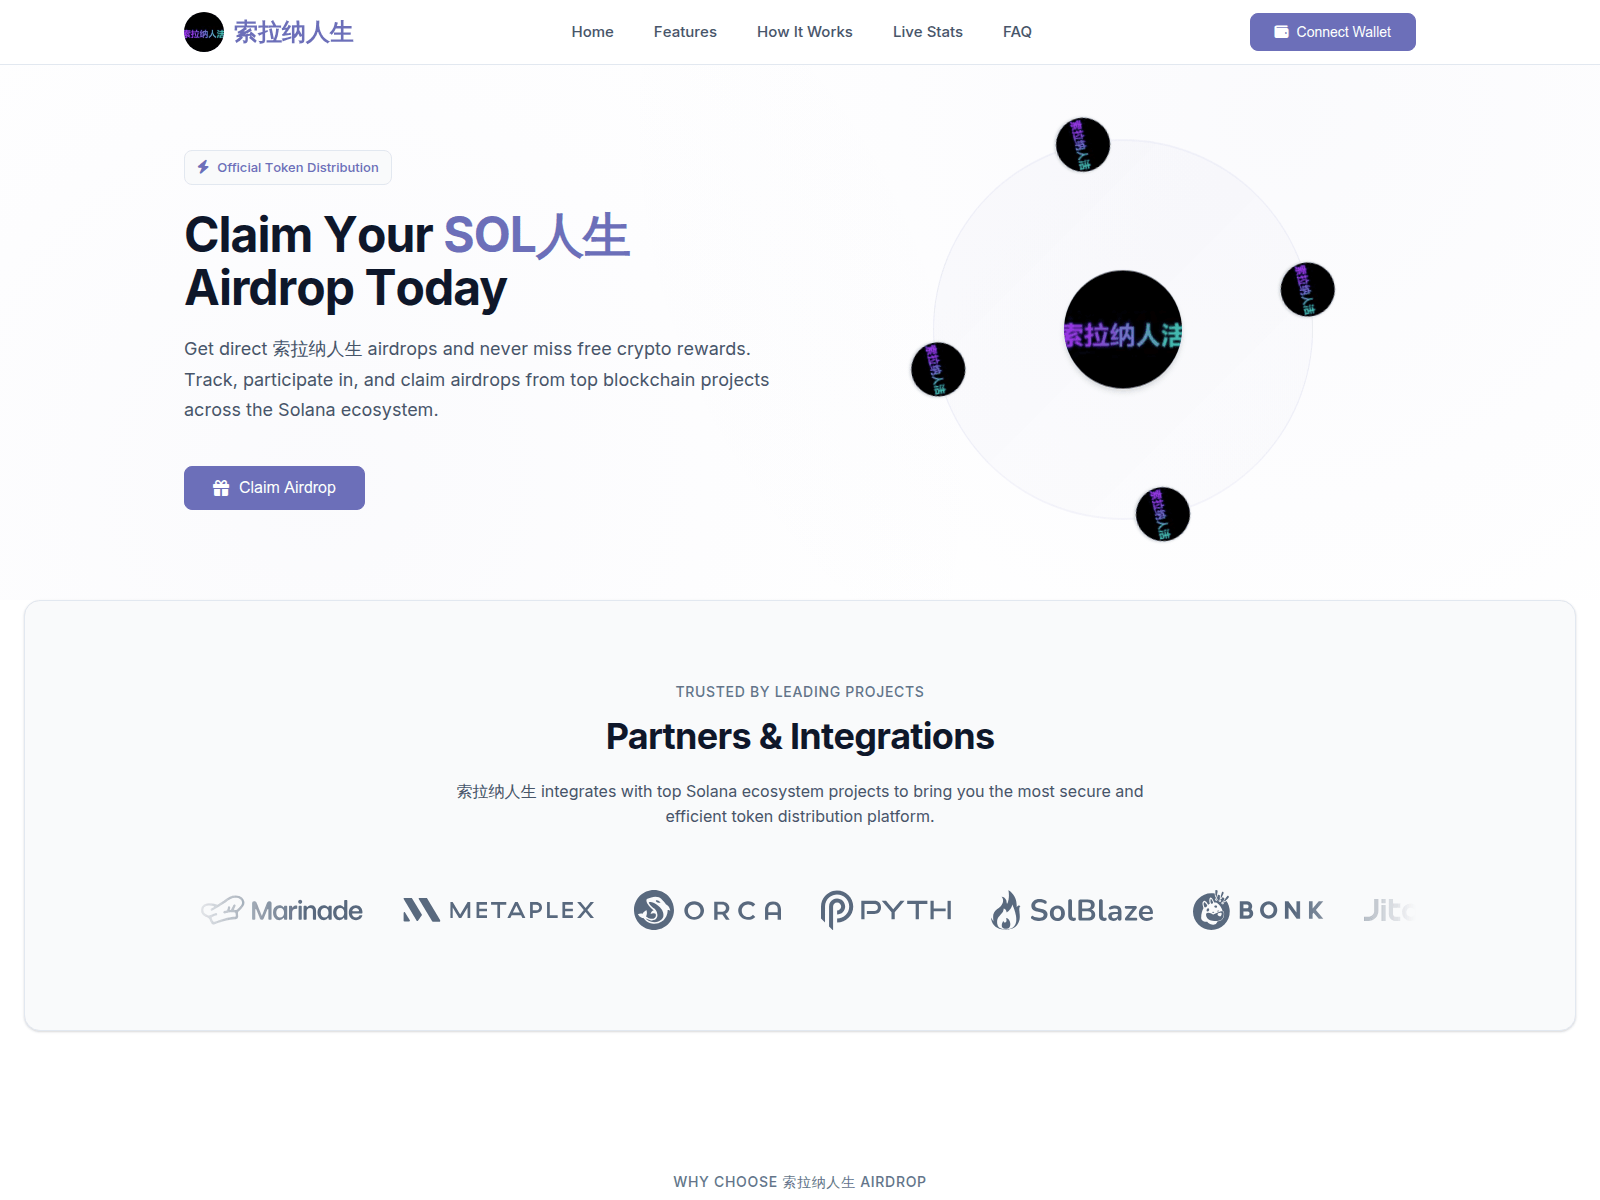Click the Connect Wallet button
This screenshot has height=1200, width=1600.
[1333, 32]
